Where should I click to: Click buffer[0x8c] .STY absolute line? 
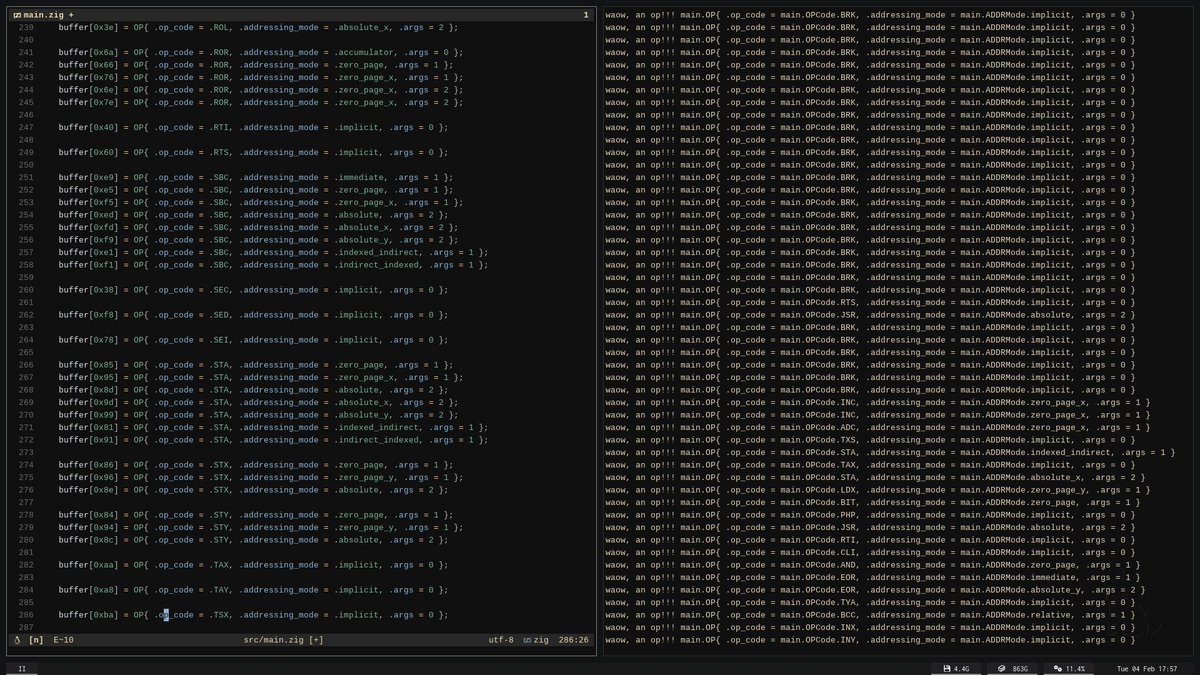pos(253,540)
